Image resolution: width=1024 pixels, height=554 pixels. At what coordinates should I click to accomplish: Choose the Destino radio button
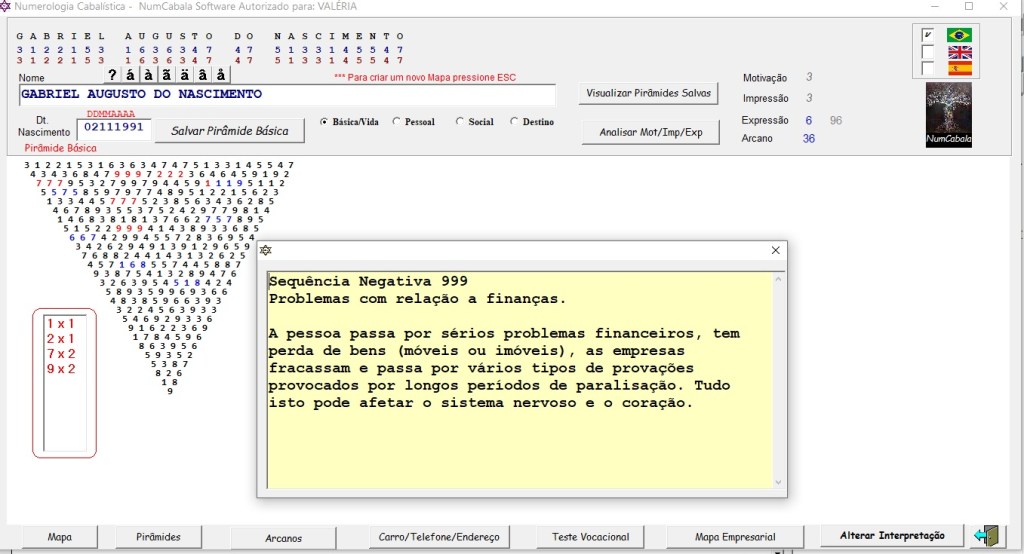point(515,122)
